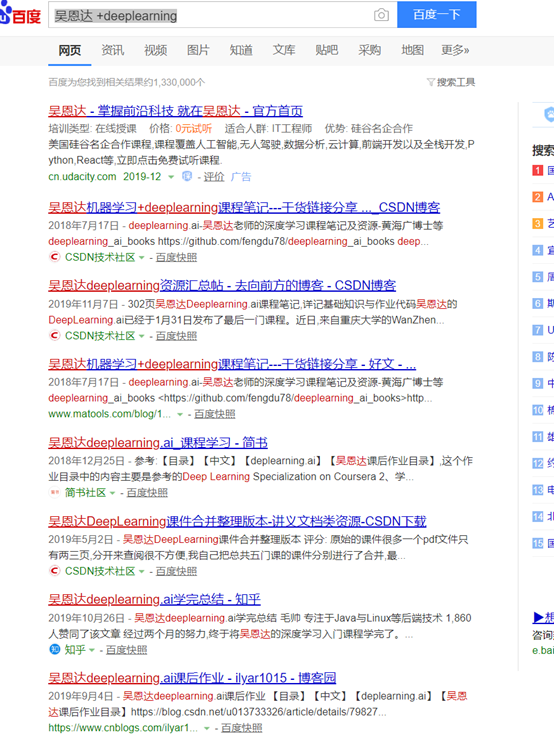Viewport: 554px width, 749px height.
Task: Expand arrow beside www.matools.com/blog URL
Action: coord(180,414)
